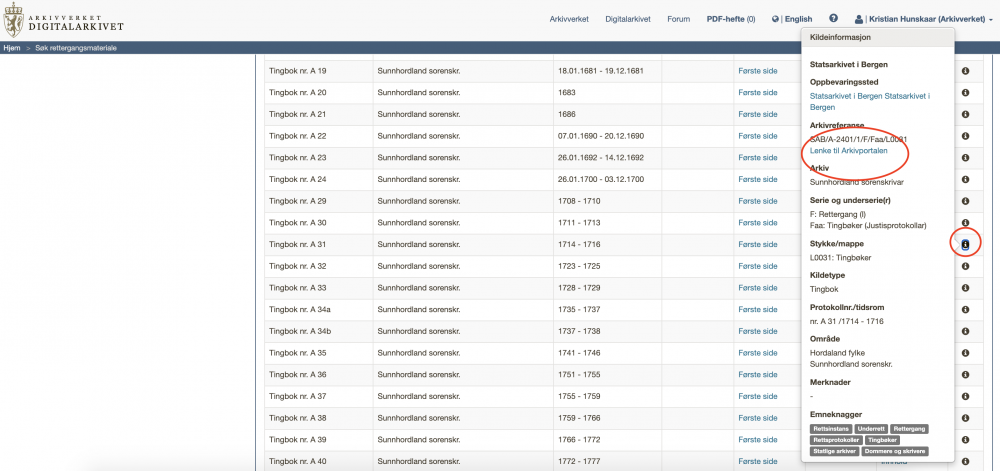Open info icon for Tingbok nr. A 36
This screenshot has height=471, width=1000.
(x=965, y=374)
